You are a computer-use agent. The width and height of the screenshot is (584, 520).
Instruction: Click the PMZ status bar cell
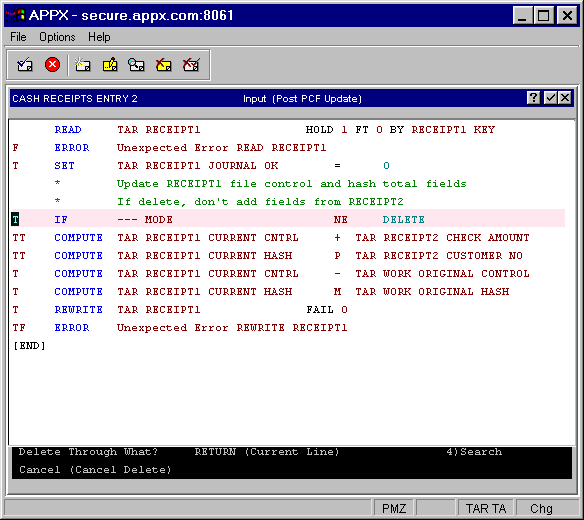pyautogui.click(x=394, y=508)
